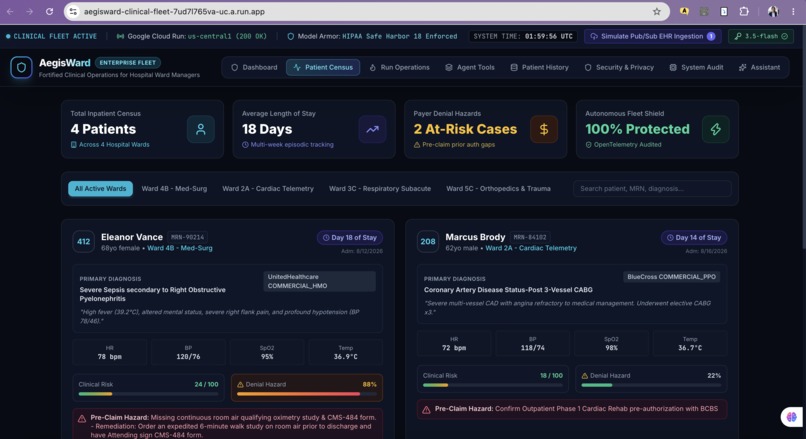
Task: Click Eleanor Vance's HR 78 bpm vital
Action: coord(109,352)
